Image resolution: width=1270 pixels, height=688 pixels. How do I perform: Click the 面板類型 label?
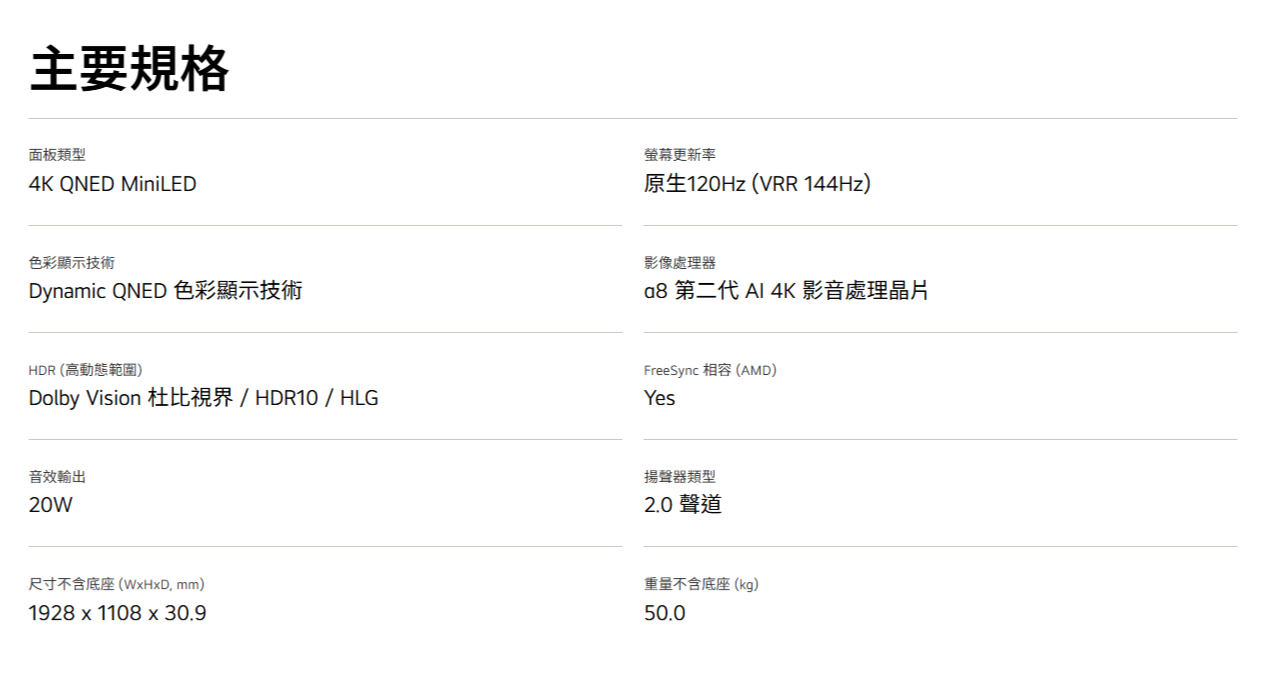pyautogui.click(x=57, y=155)
